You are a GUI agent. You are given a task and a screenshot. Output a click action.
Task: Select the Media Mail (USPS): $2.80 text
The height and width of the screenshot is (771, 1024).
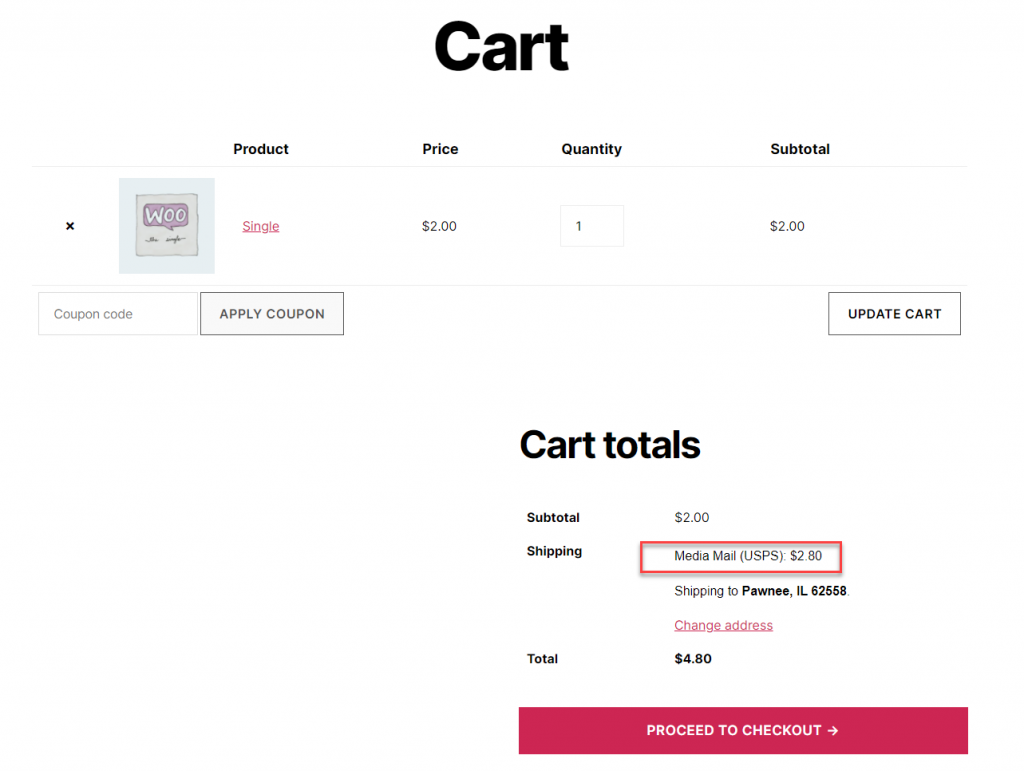748,556
